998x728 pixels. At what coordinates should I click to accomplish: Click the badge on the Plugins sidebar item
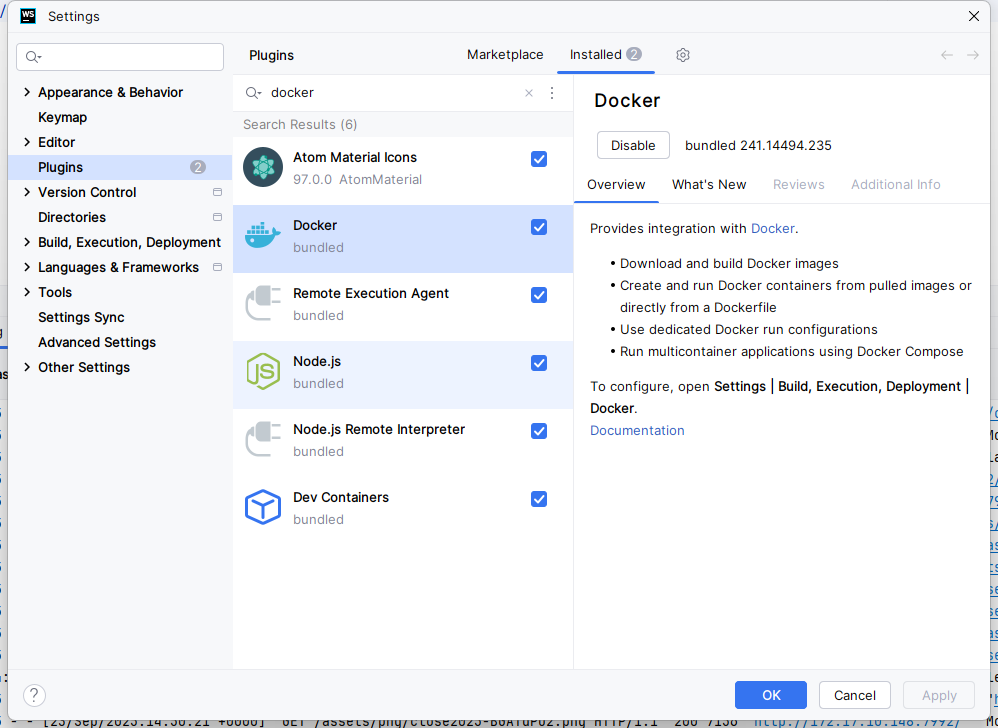(198, 167)
